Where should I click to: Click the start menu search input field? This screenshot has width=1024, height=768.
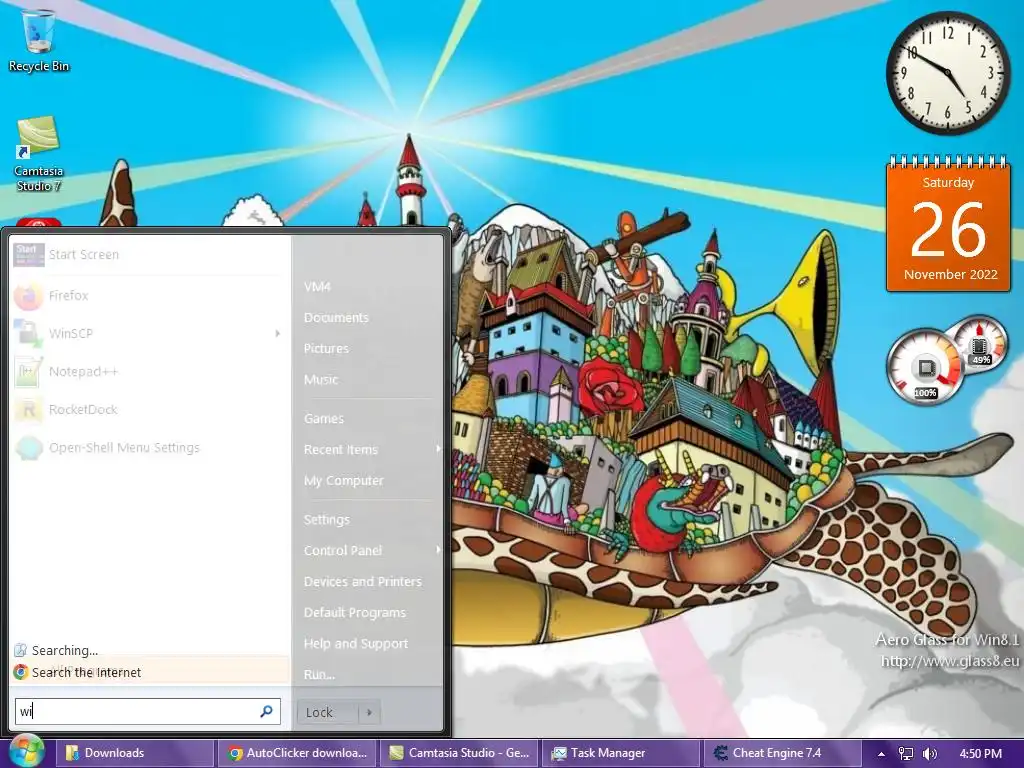[148, 711]
